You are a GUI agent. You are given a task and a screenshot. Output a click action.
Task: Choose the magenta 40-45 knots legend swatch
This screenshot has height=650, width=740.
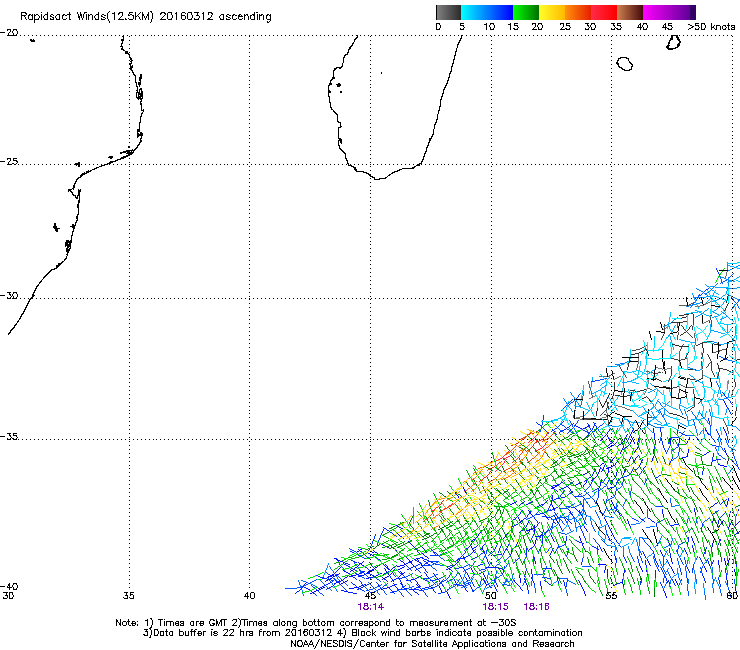pos(656,12)
